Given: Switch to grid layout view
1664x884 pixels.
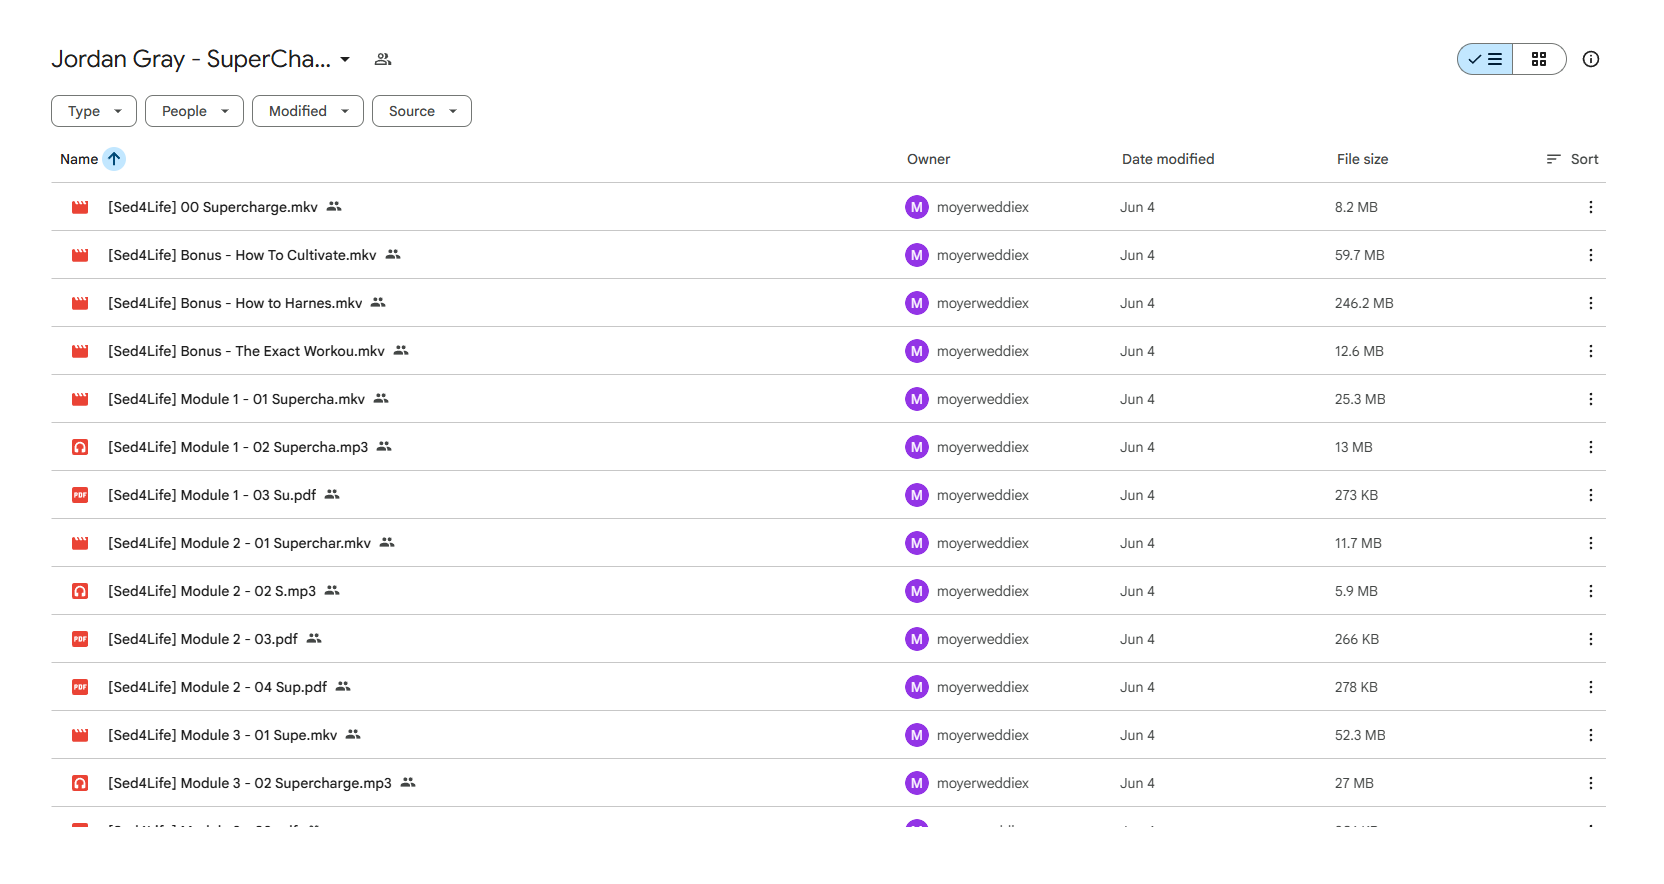Looking at the screenshot, I should pos(1539,59).
